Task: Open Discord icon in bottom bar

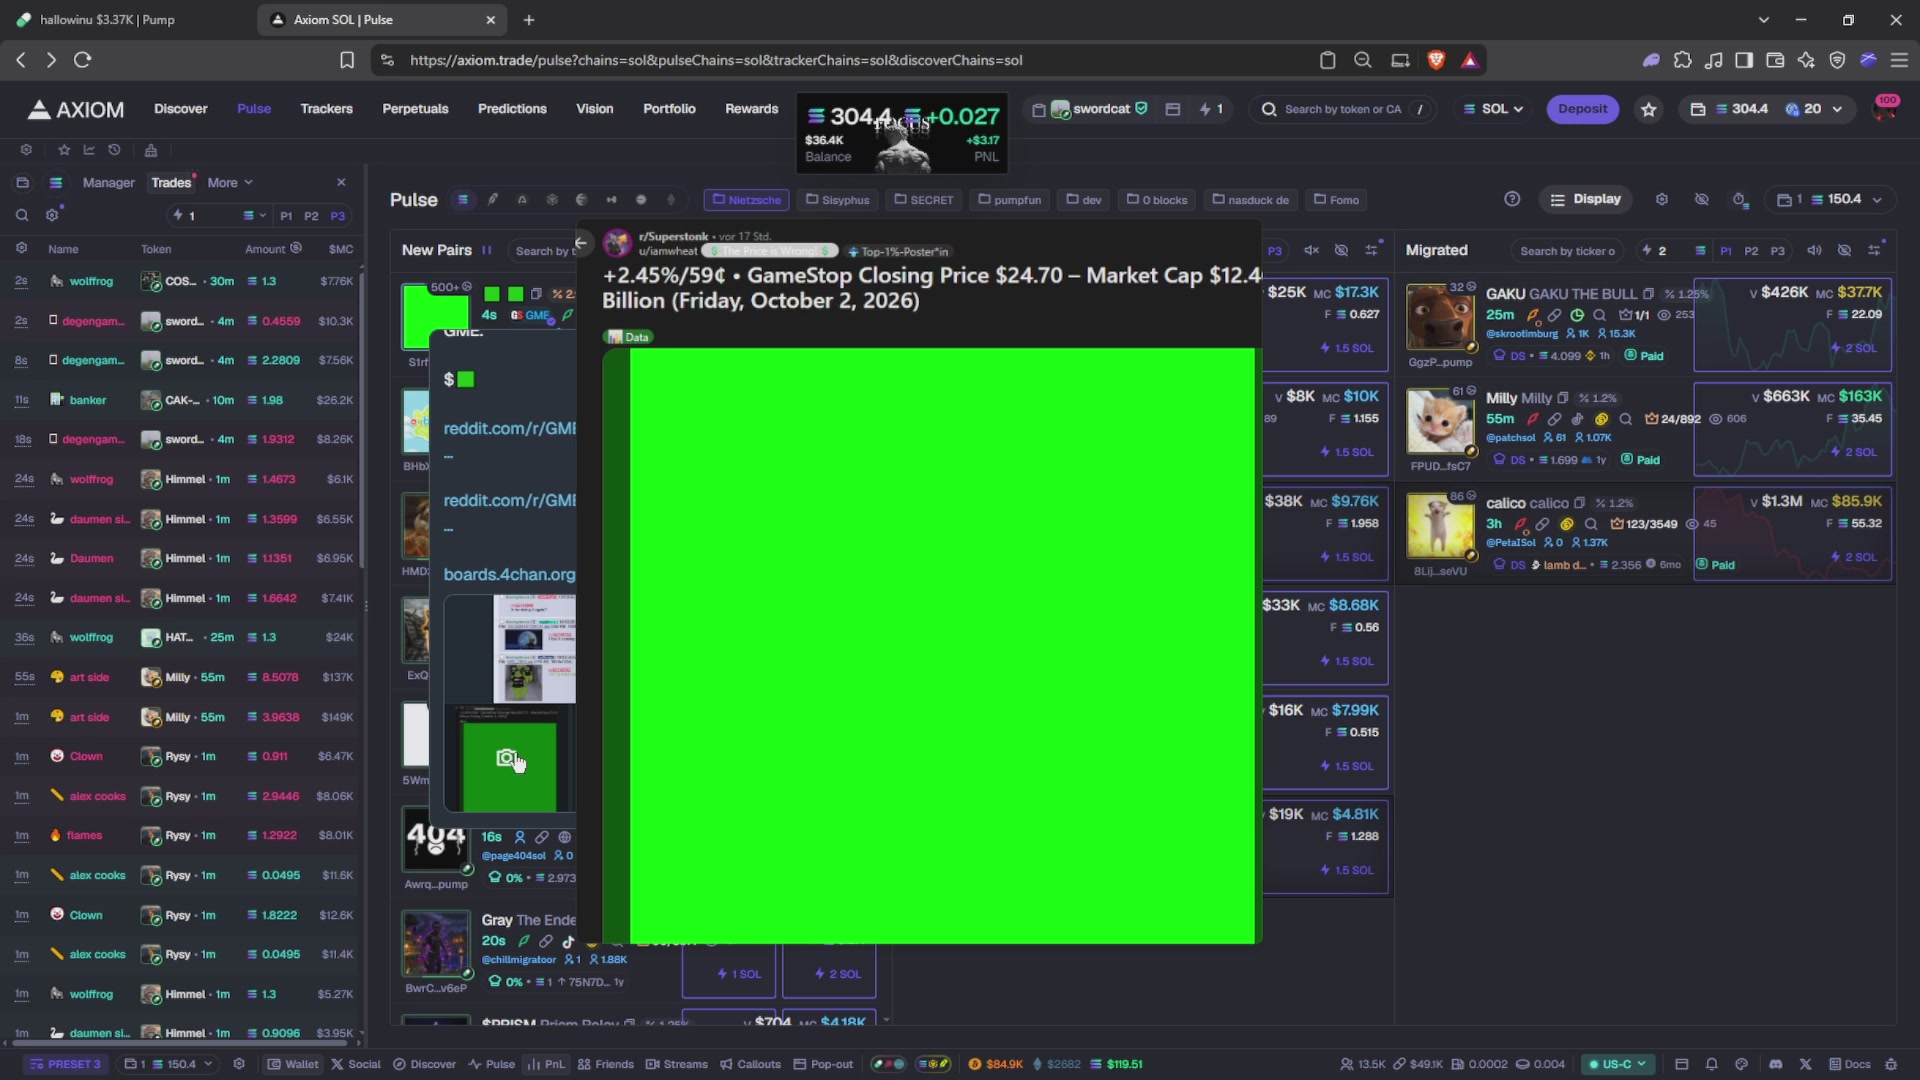Action: tap(1776, 1064)
